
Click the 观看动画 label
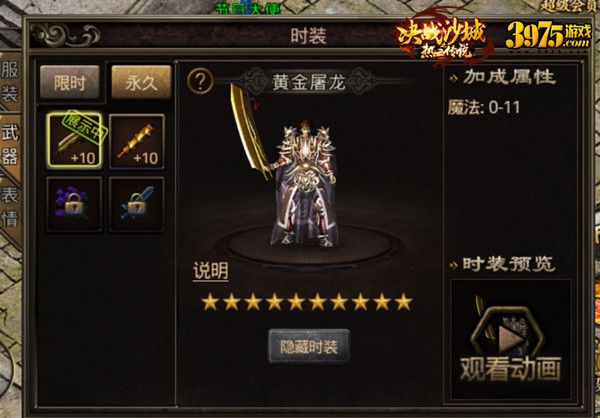[510, 370]
